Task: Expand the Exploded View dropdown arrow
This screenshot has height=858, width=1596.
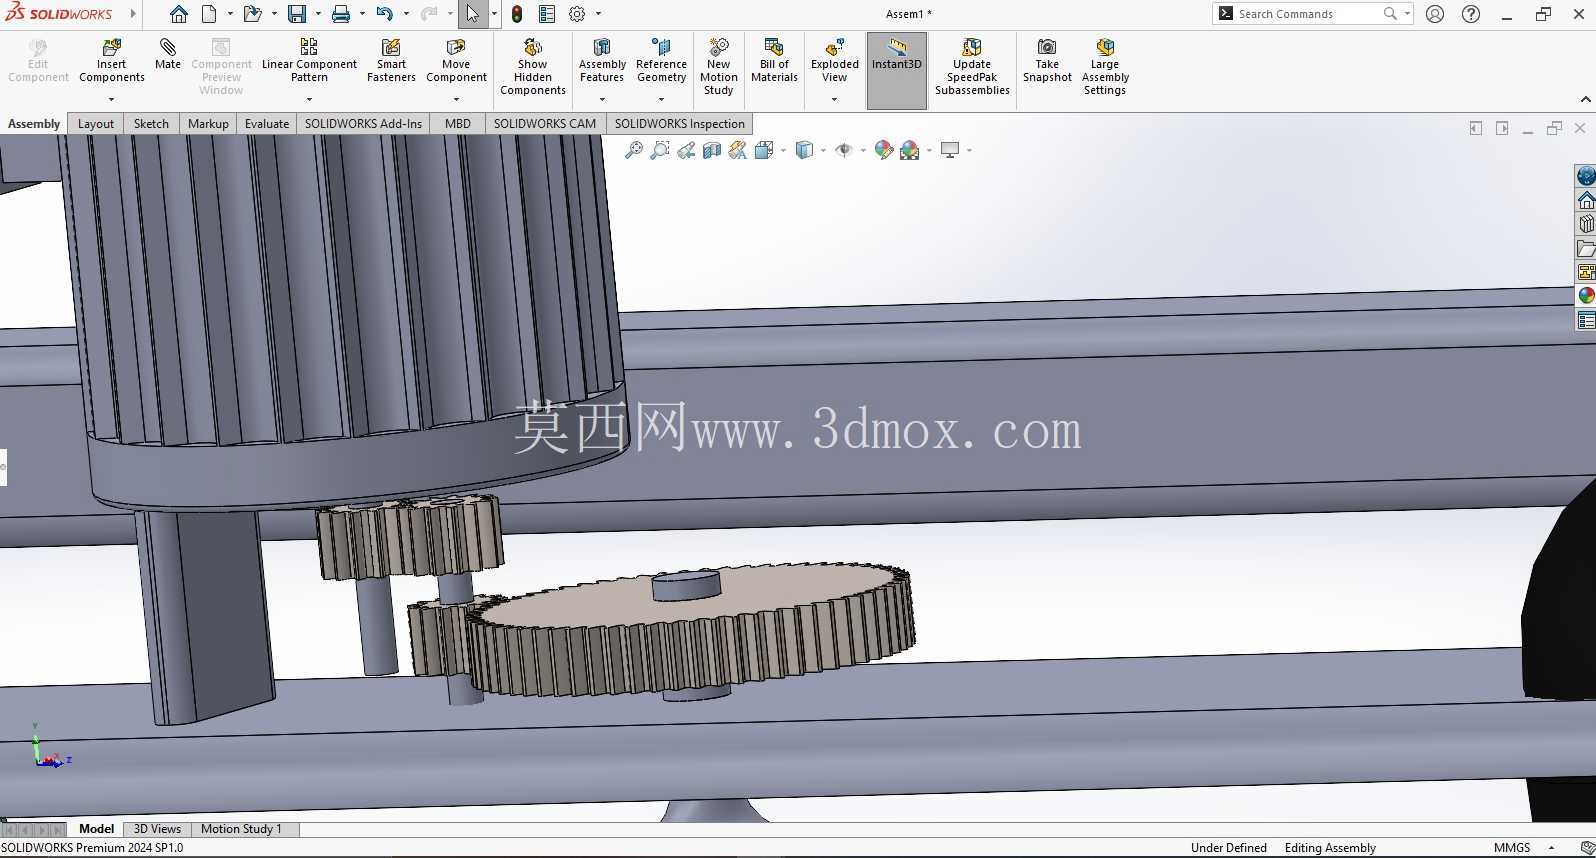Action: (x=834, y=99)
